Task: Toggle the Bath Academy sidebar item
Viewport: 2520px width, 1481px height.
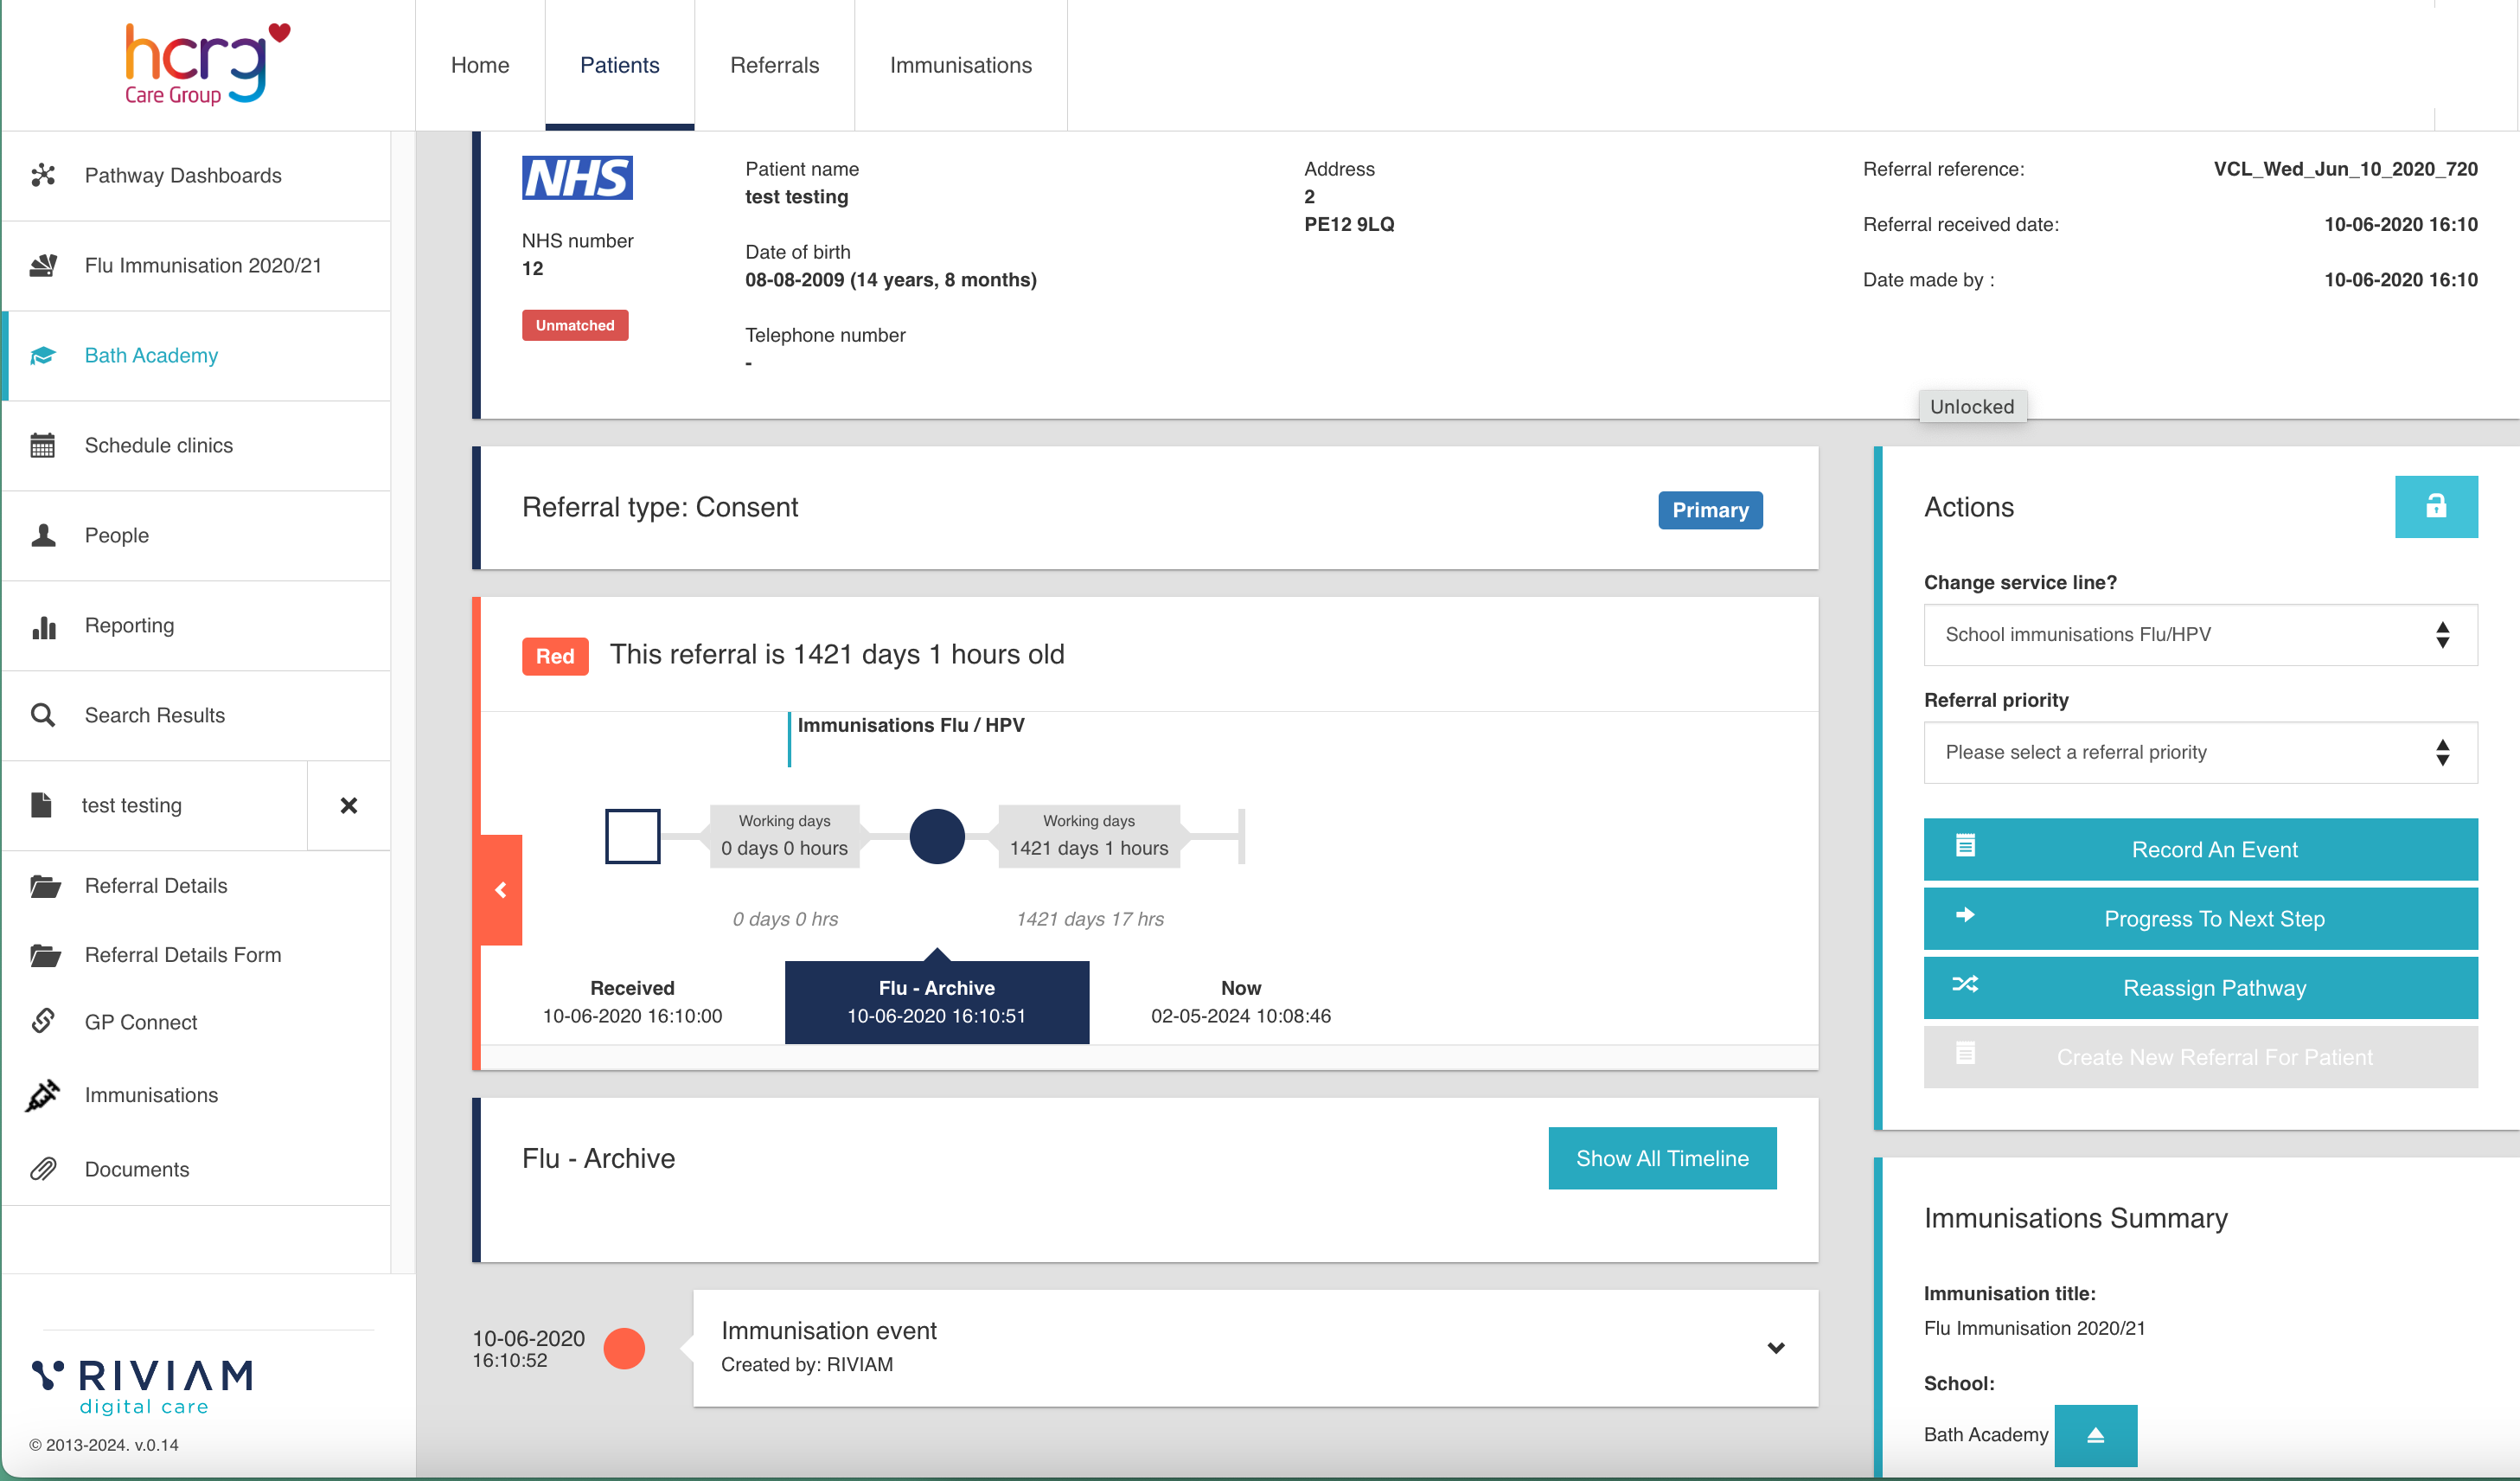Action: (151, 355)
